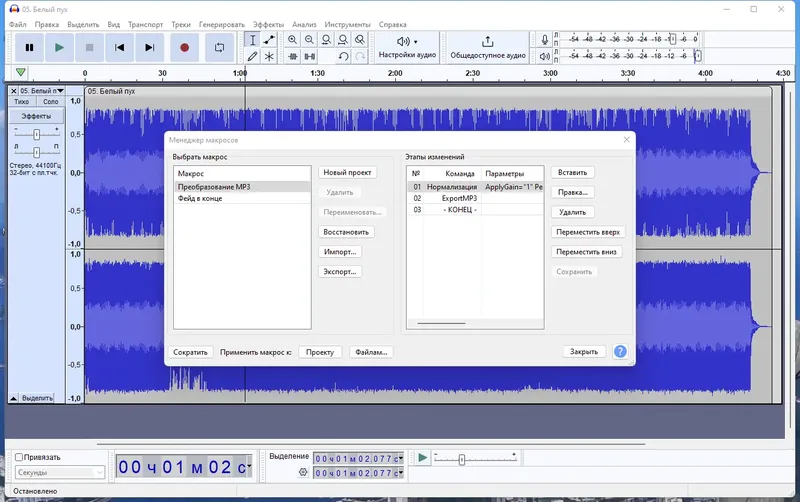Select the Envelope tool
The image size is (800, 502).
pos(269,40)
